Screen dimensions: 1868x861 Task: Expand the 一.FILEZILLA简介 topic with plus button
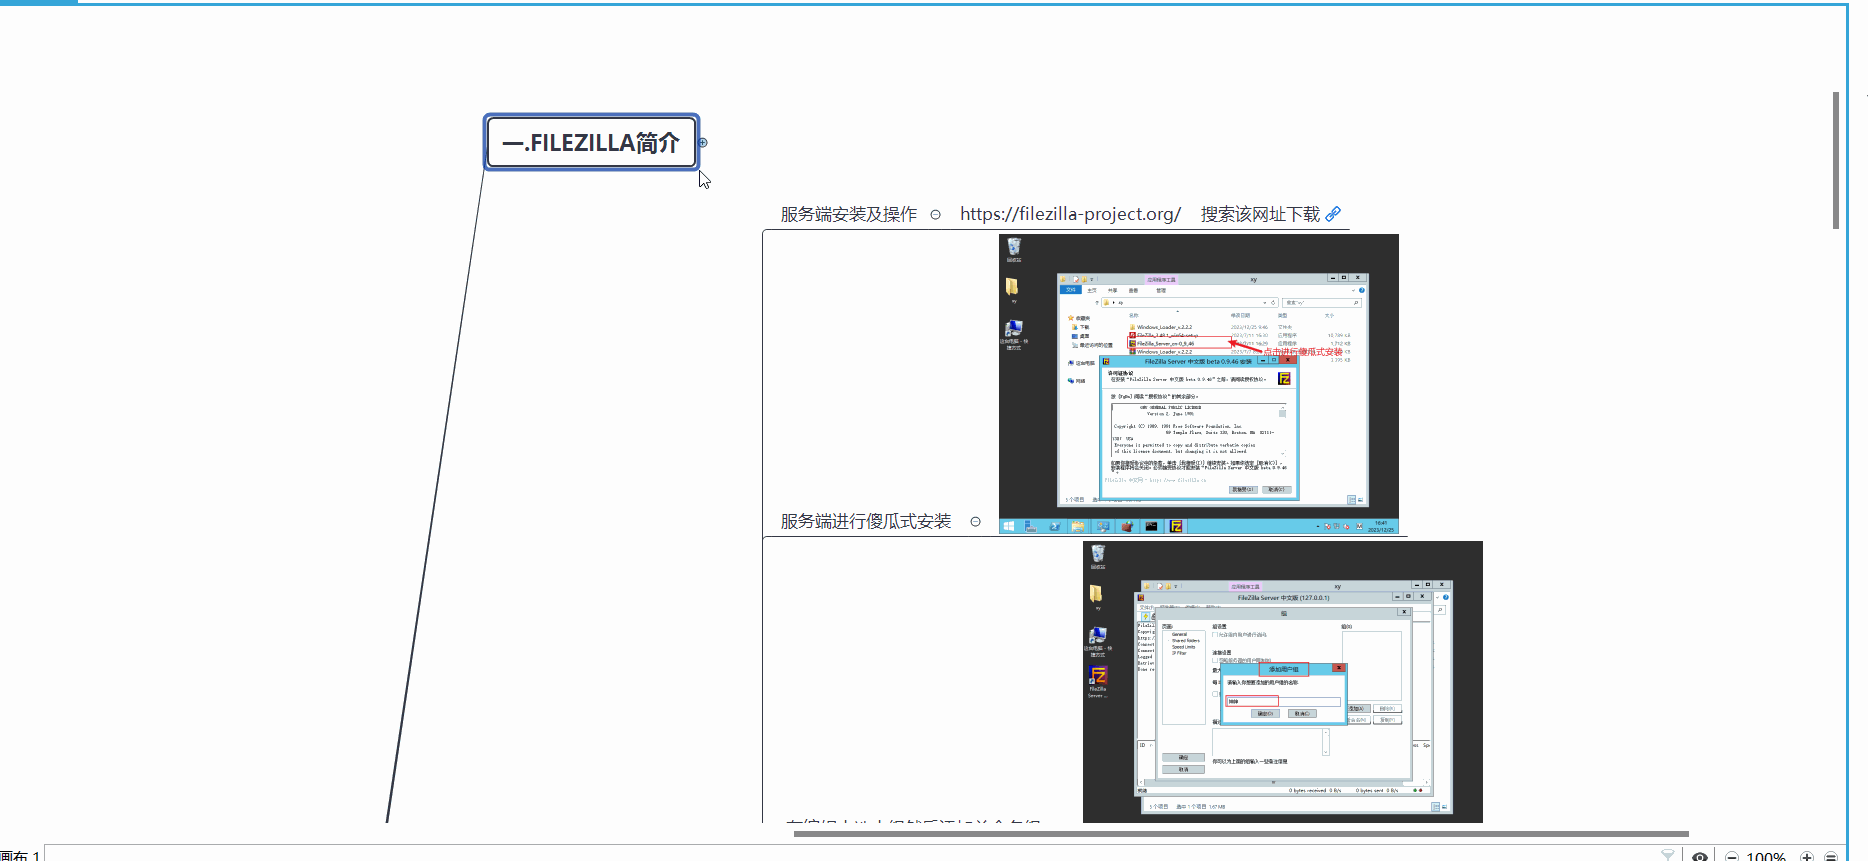(x=703, y=142)
